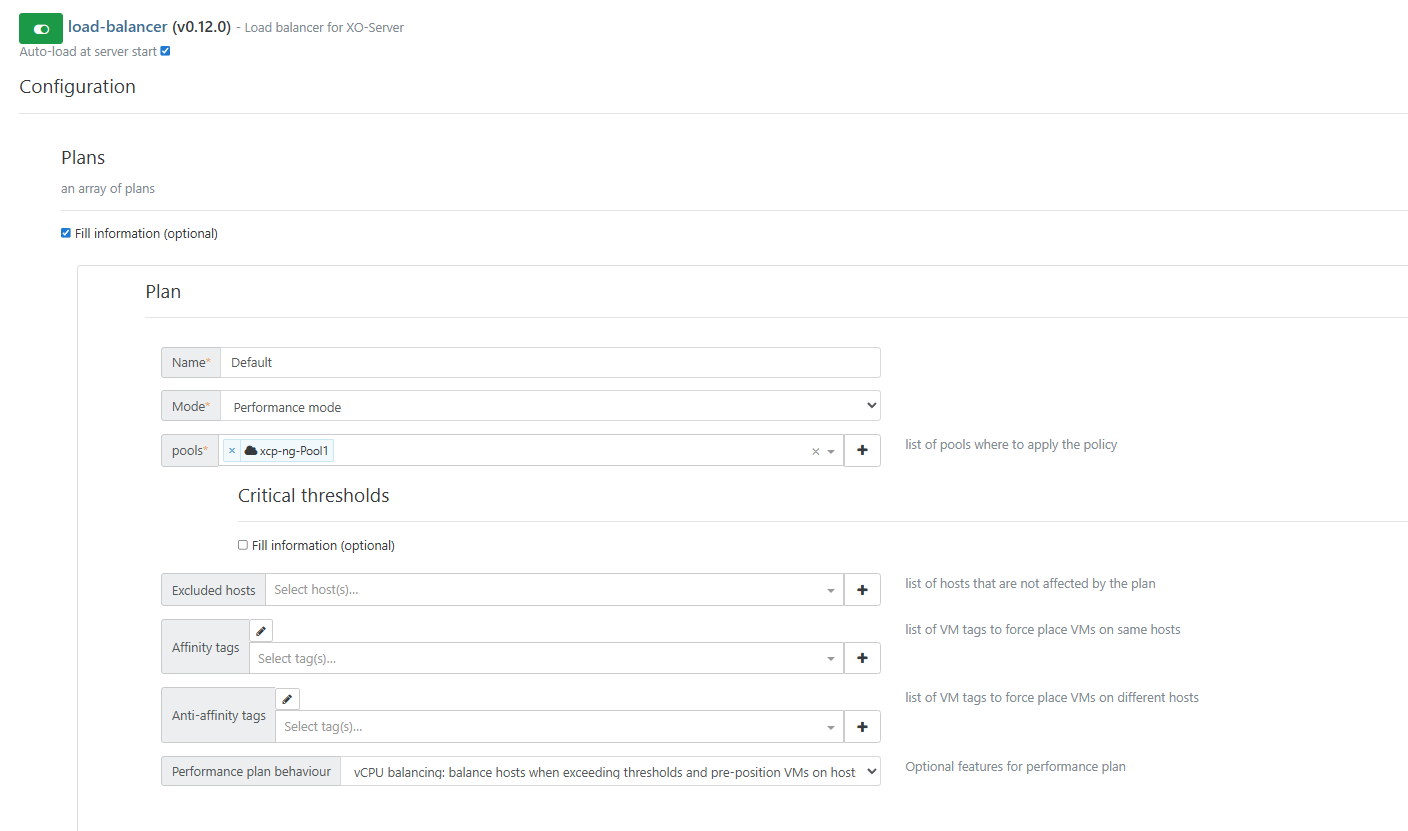Click the plus button beside Excluded hosts

(862, 590)
